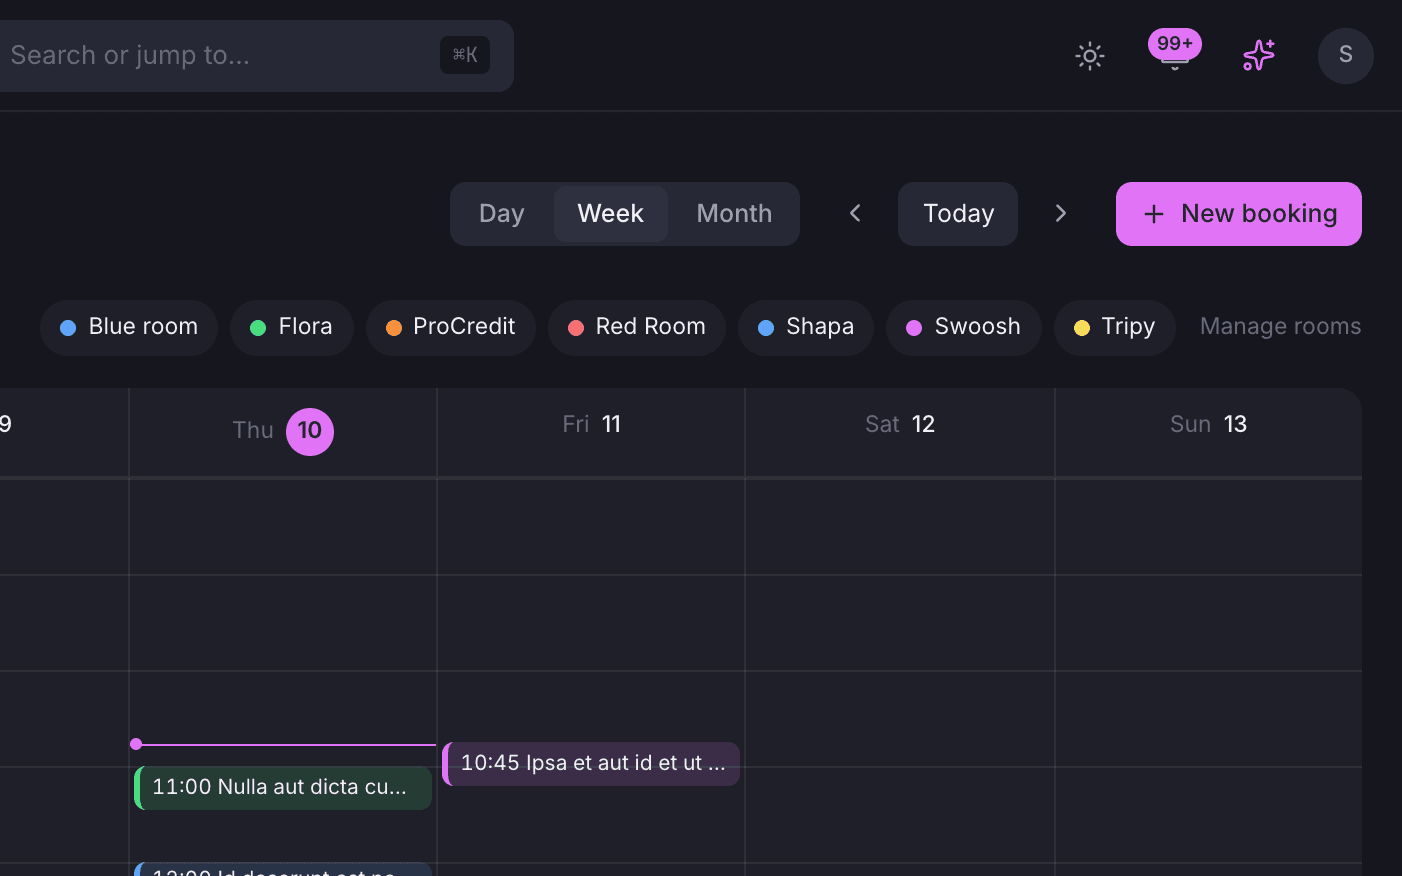Screen dimensions: 1402x876
Task: Open the user avatar labeled S
Action: click(x=1345, y=55)
